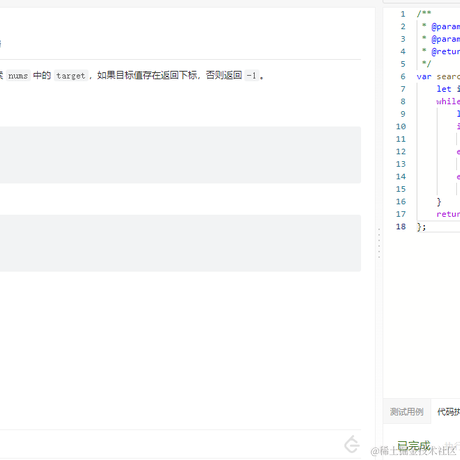The image size is (460, 460).
Task: Click the 'let' keyword on line 7
Action: click(444, 89)
